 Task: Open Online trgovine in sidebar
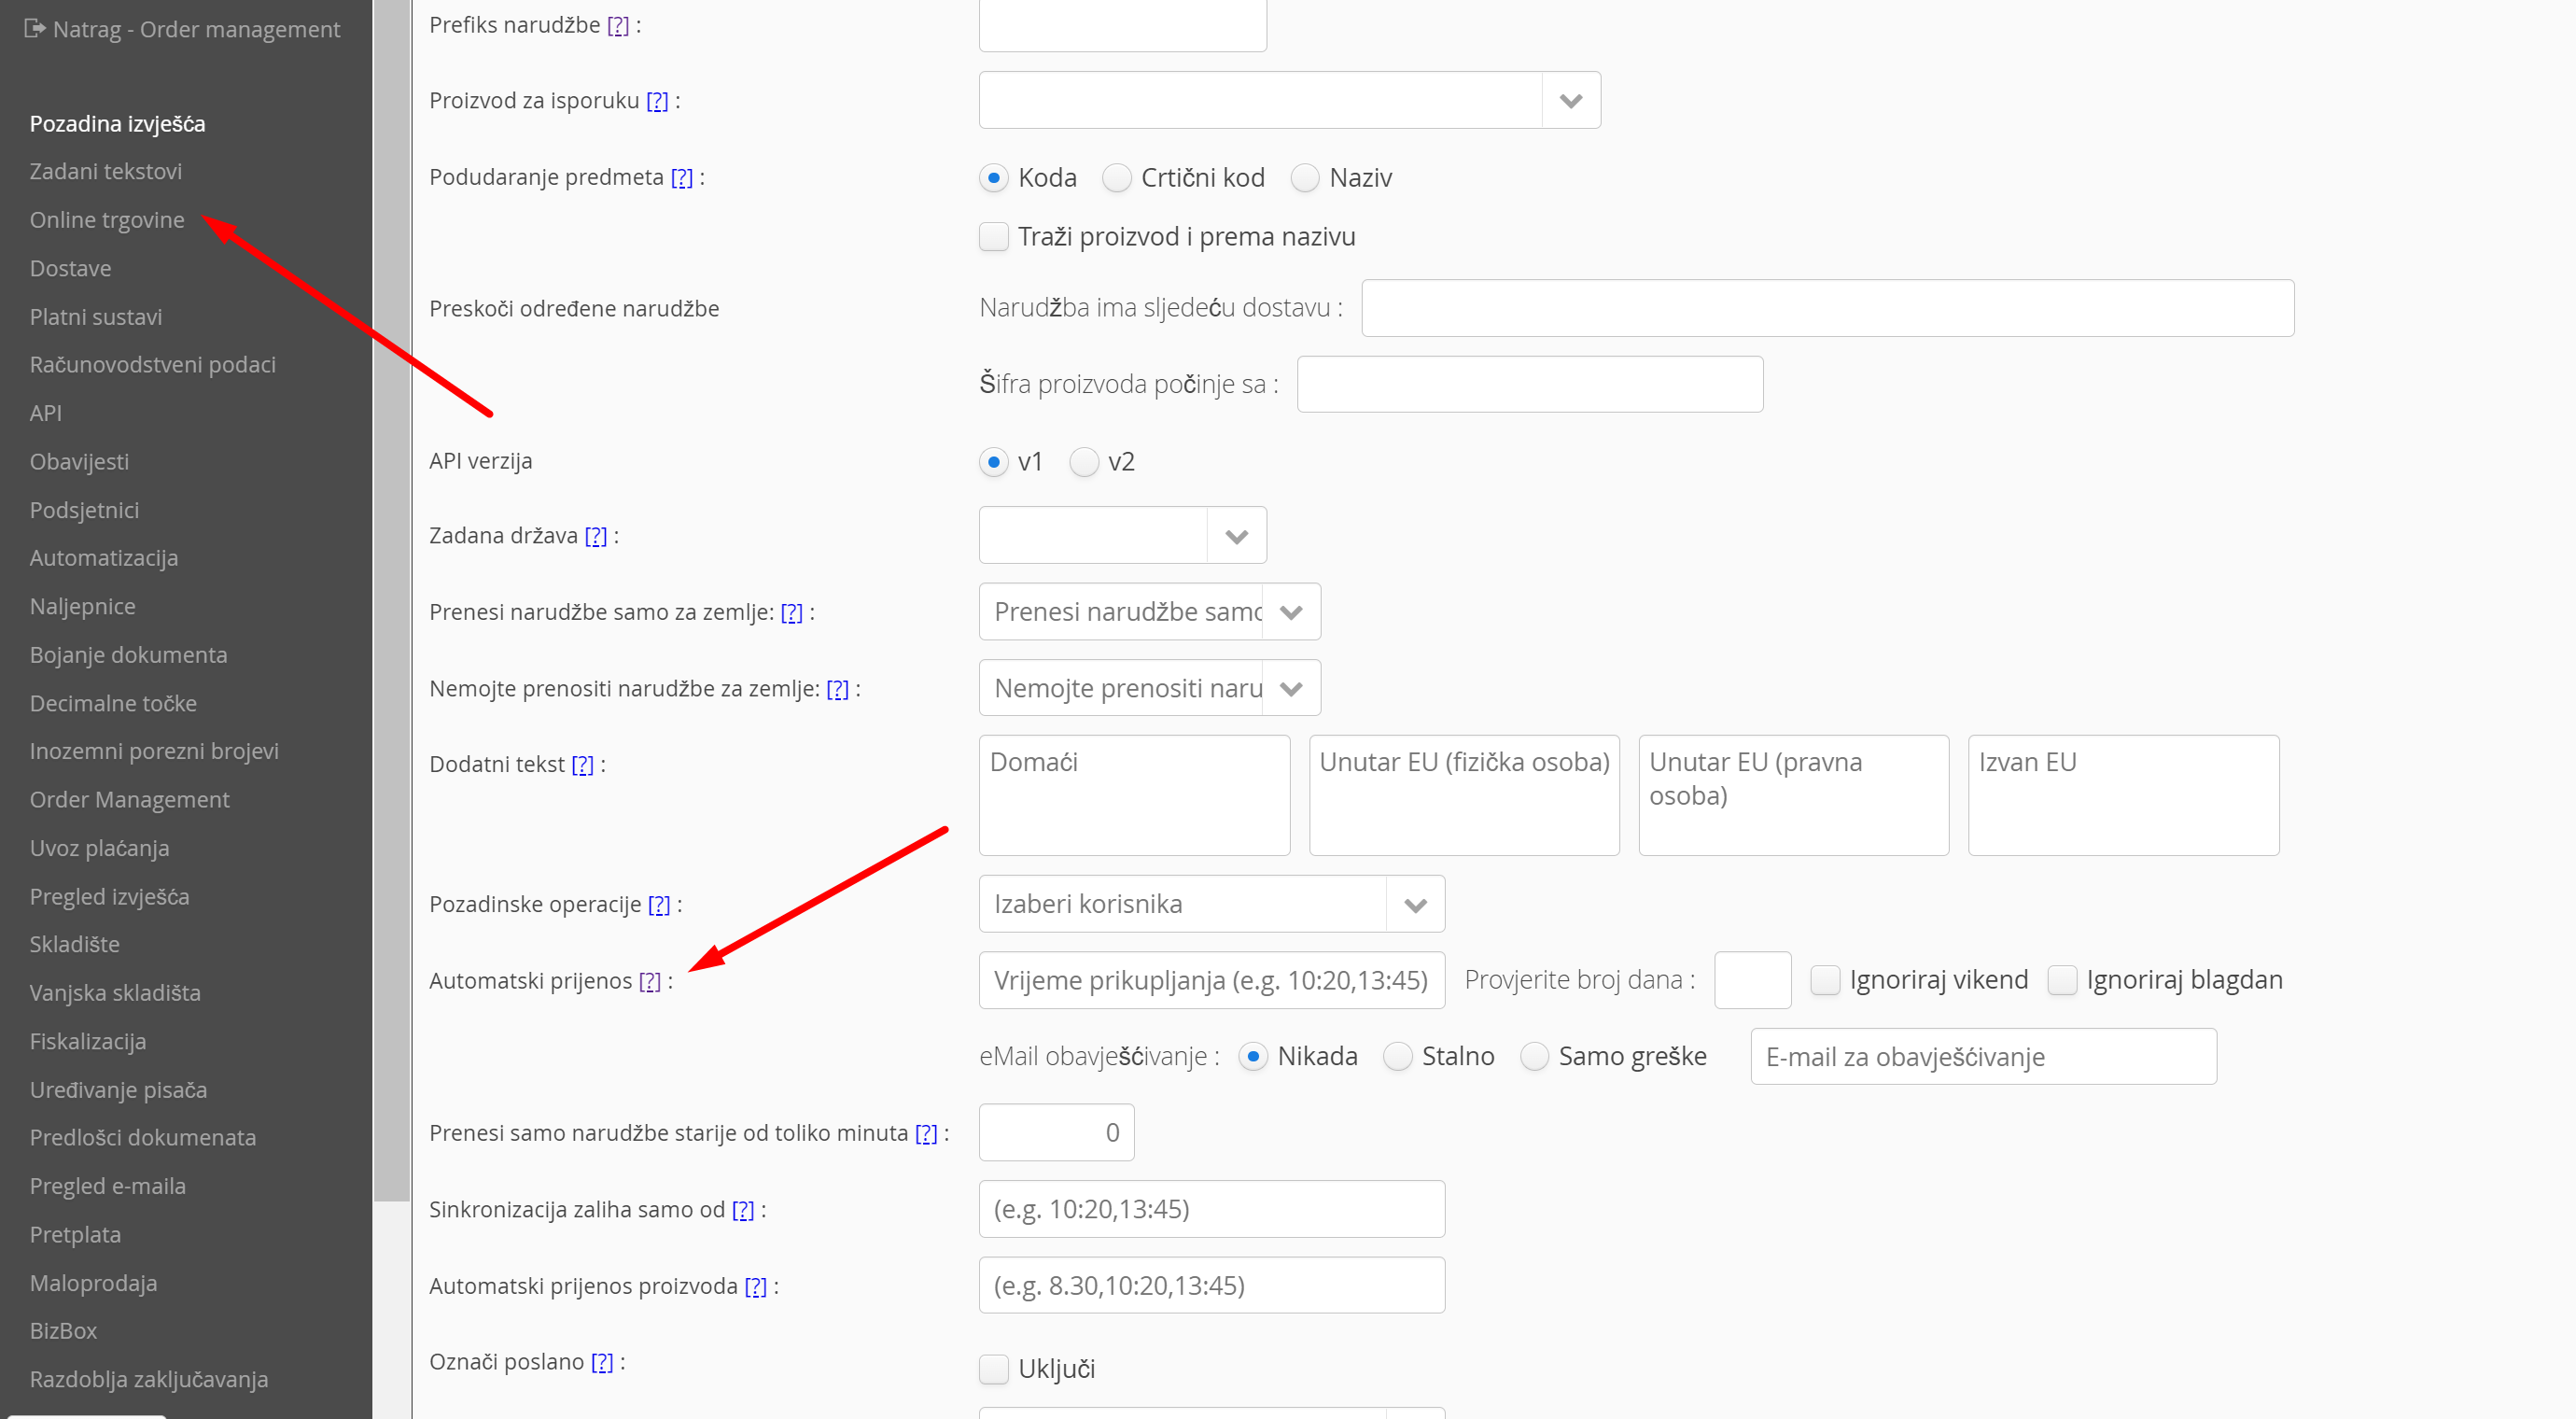tap(107, 220)
